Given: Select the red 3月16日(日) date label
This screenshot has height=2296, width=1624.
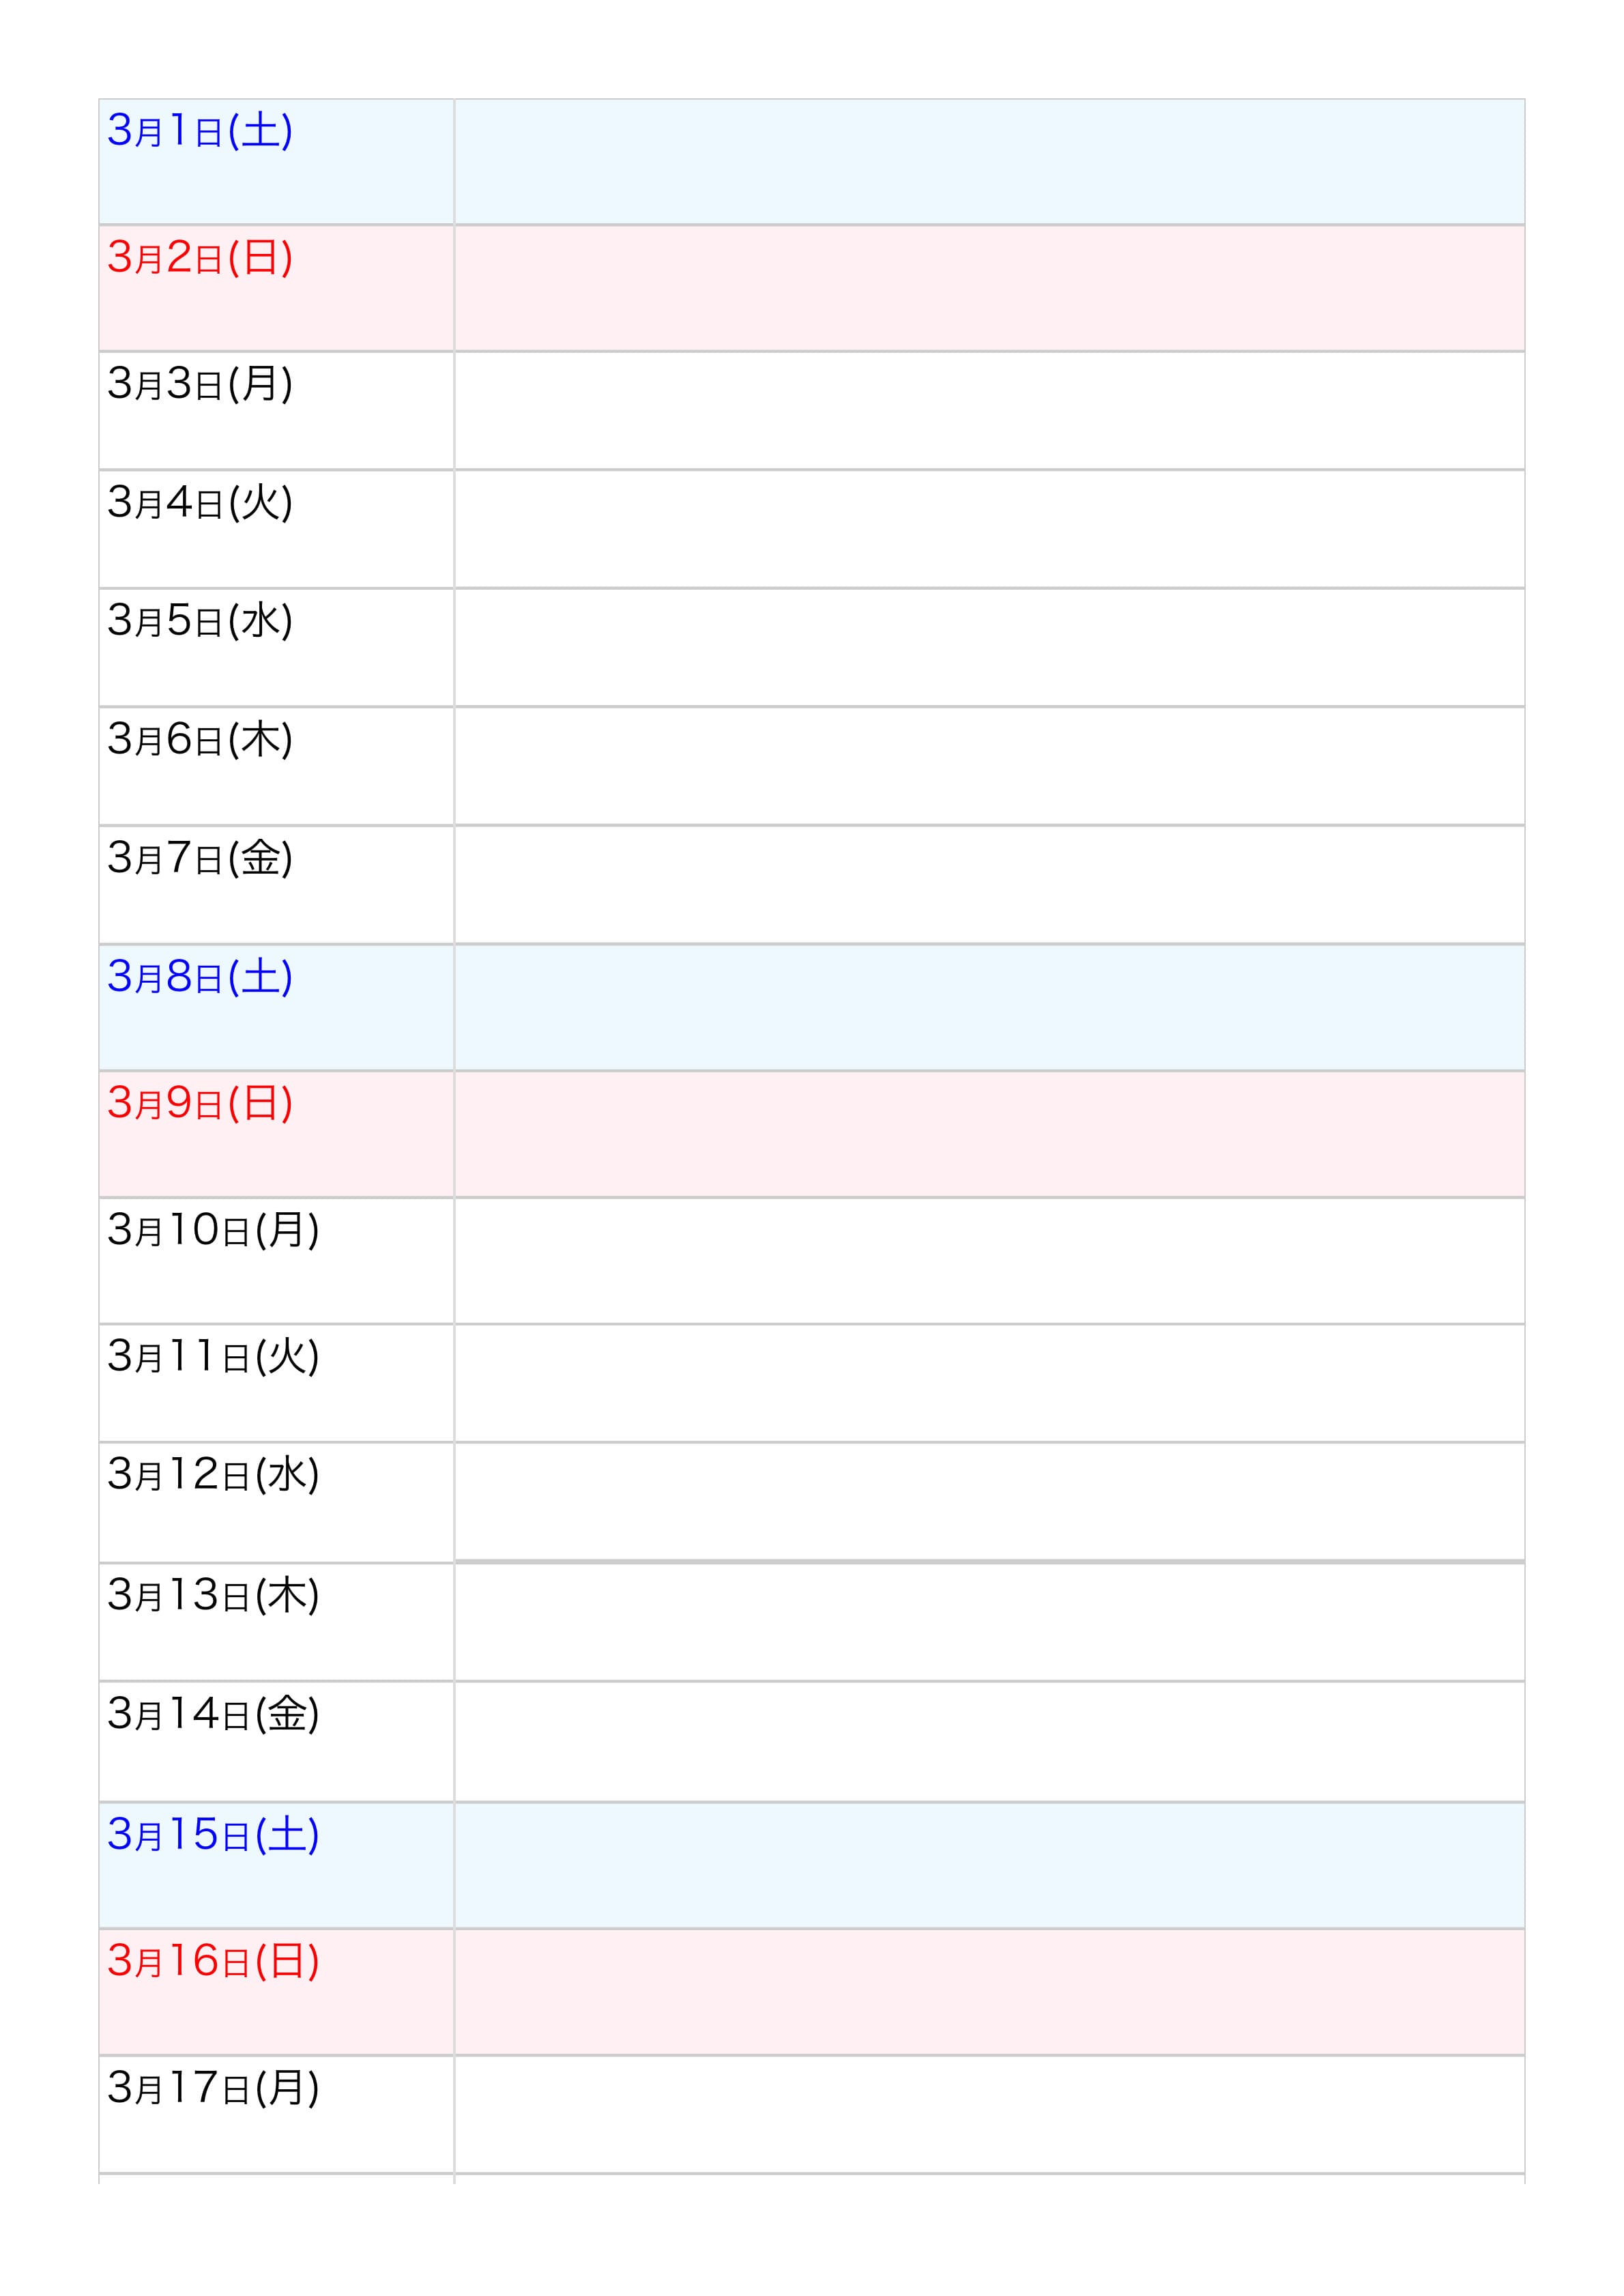Looking at the screenshot, I should click(213, 1961).
